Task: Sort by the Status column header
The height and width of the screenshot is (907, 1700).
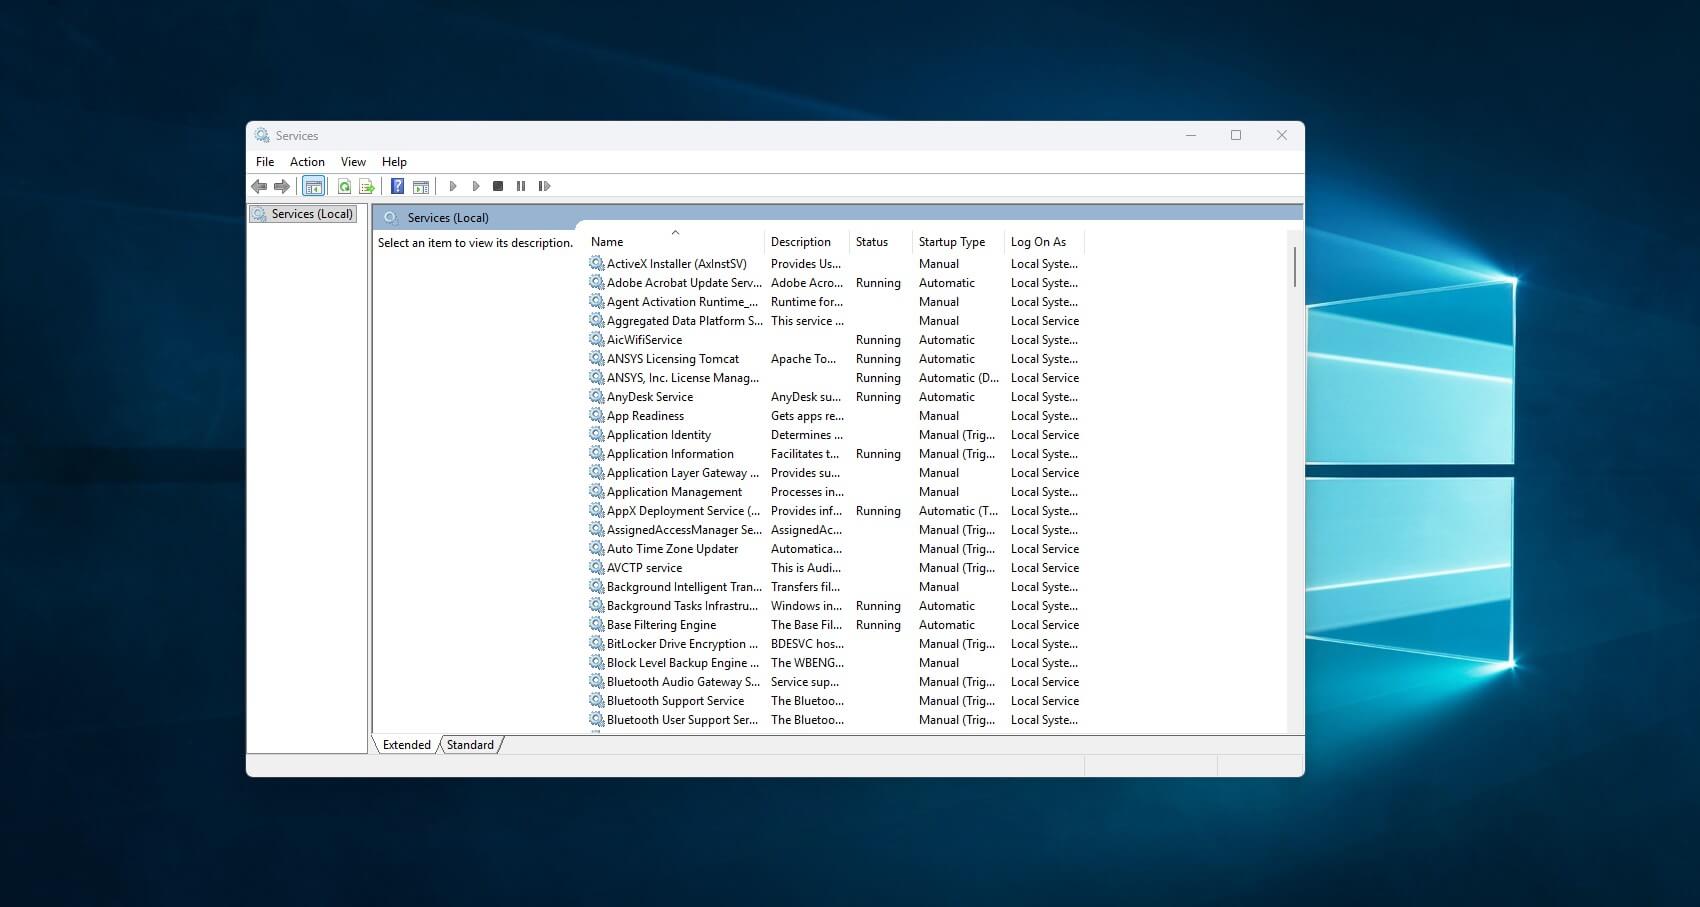Action: (881, 242)
